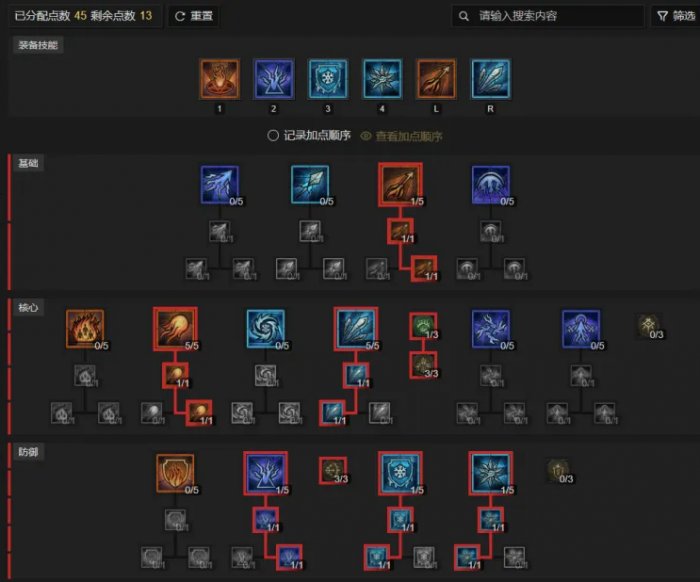This screenshot has height=582, width=700.
Task: Focus the 请输入搜索内容 search field
Action: tap(548, 16)
